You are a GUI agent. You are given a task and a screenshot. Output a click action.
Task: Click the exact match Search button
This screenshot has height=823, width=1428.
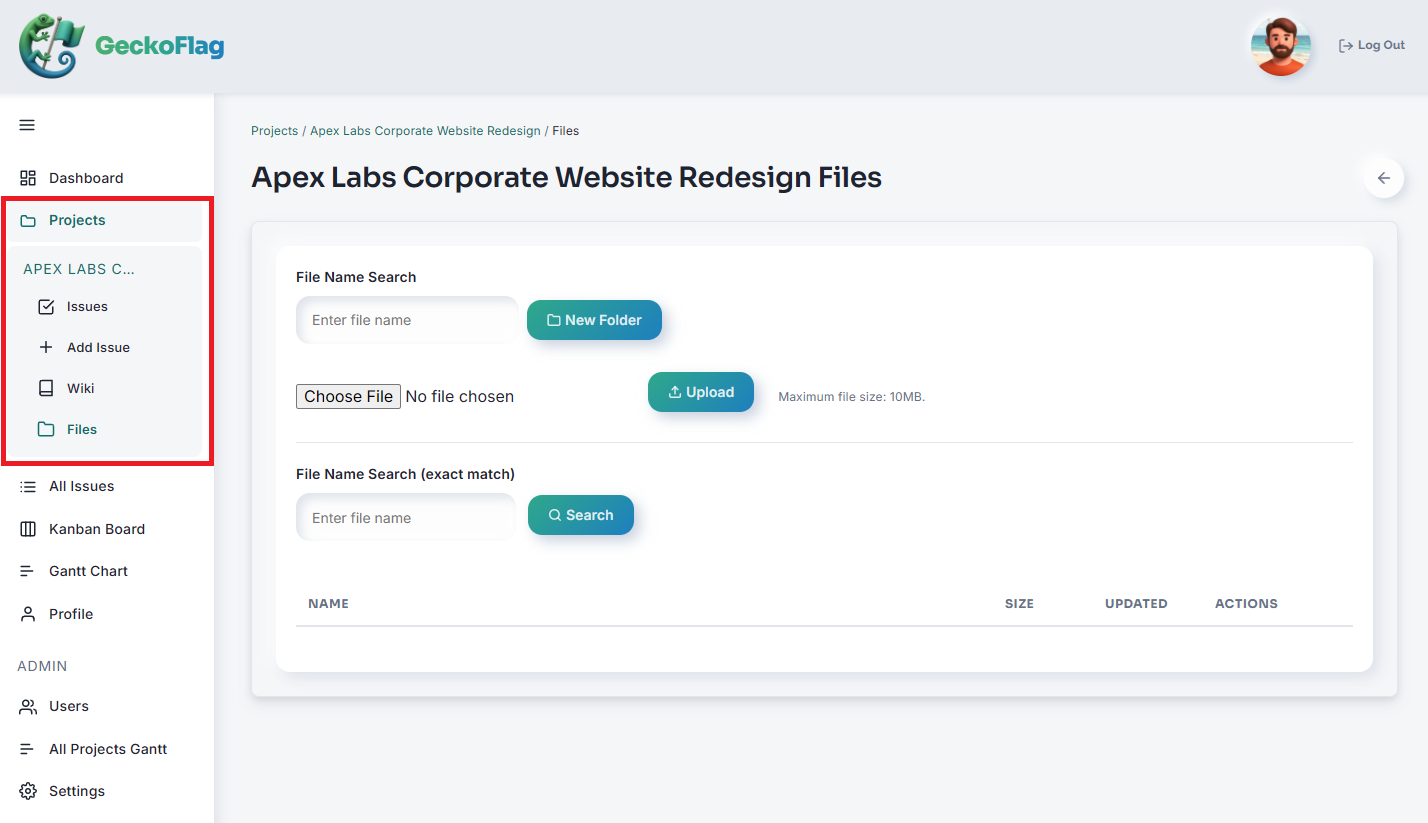point(581,515)
